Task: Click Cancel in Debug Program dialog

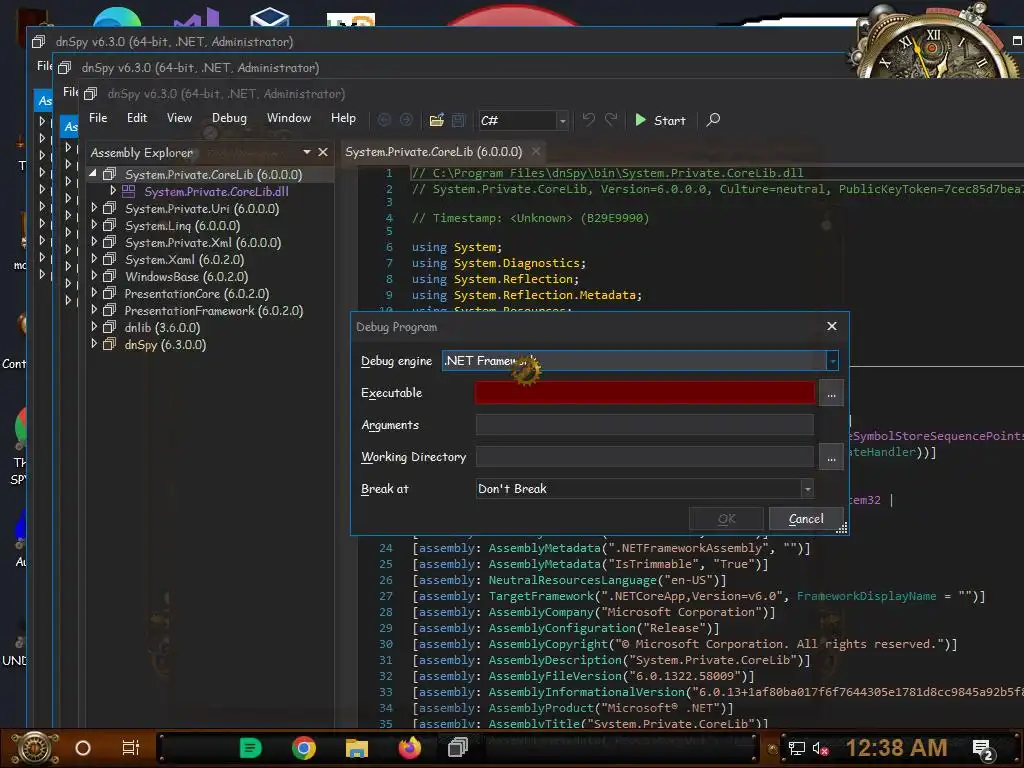Action: [x=806, y=519]
